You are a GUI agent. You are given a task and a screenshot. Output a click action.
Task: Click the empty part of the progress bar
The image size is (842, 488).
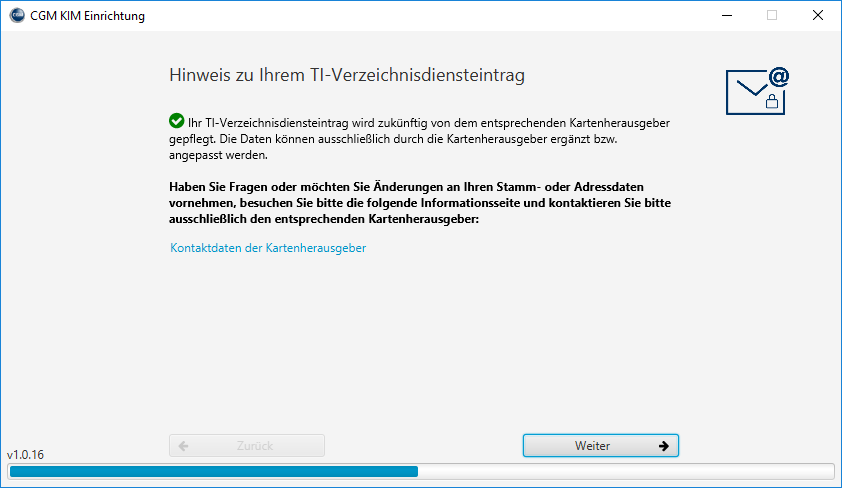pyautogui.click(x=625, y=471)
